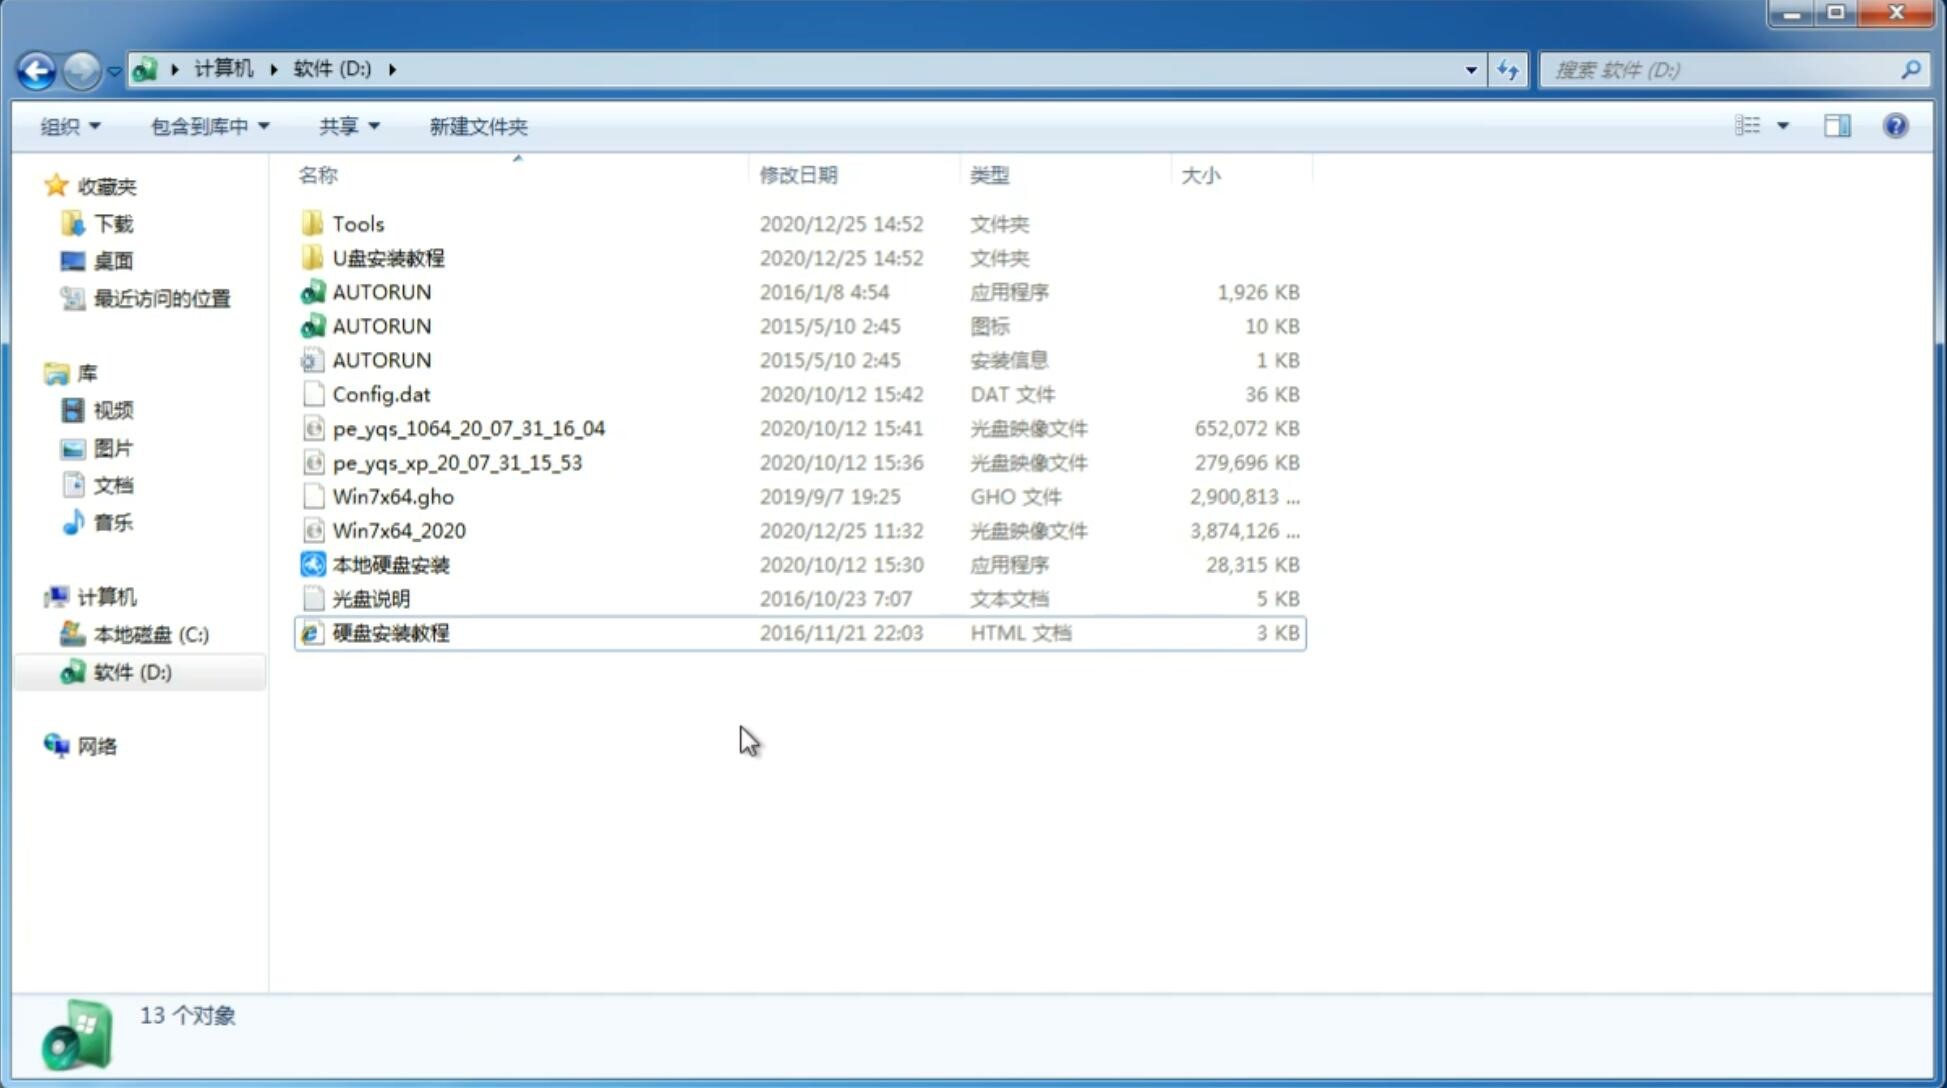
Task: Click 共享 menu item
Action: point(341,126)
